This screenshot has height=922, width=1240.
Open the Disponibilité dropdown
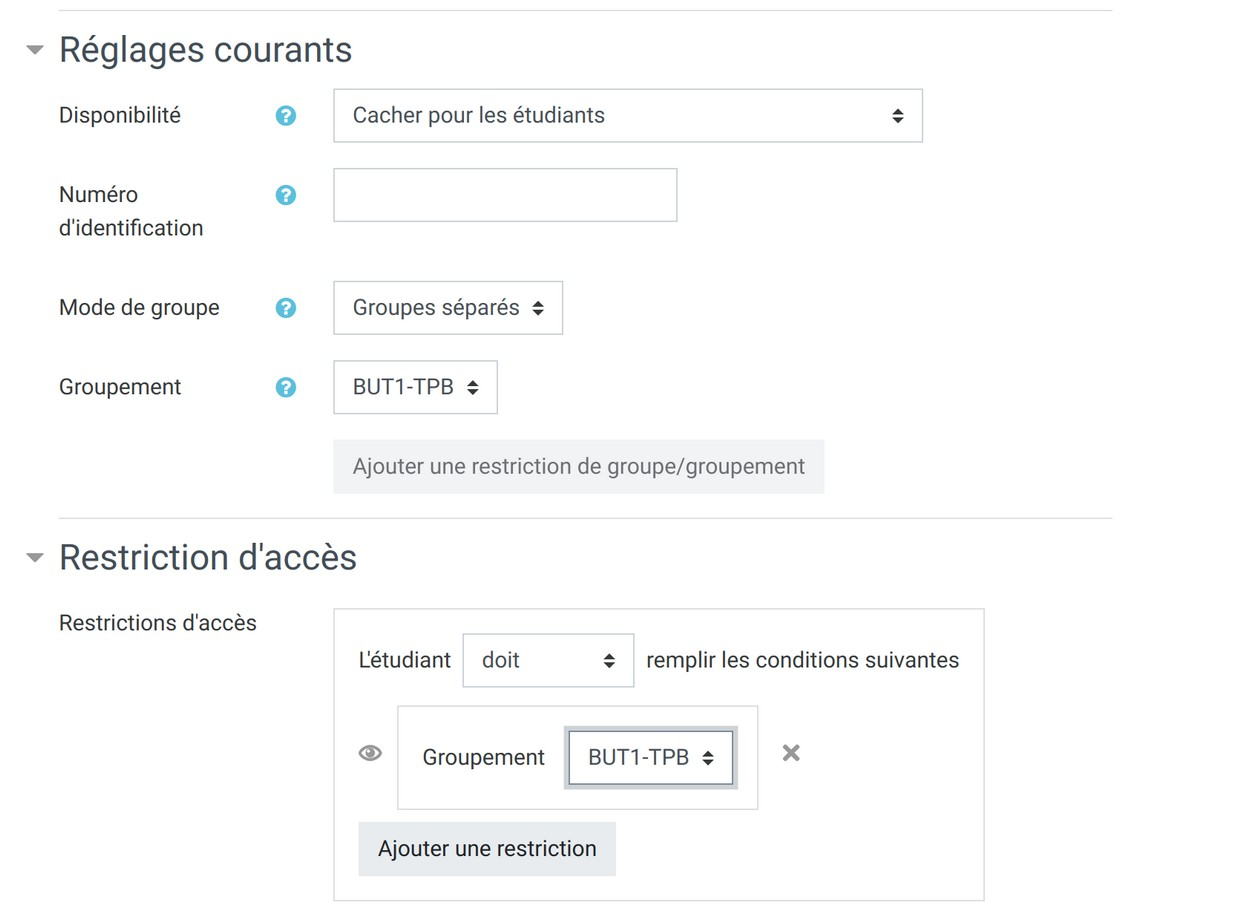[627, 116]
